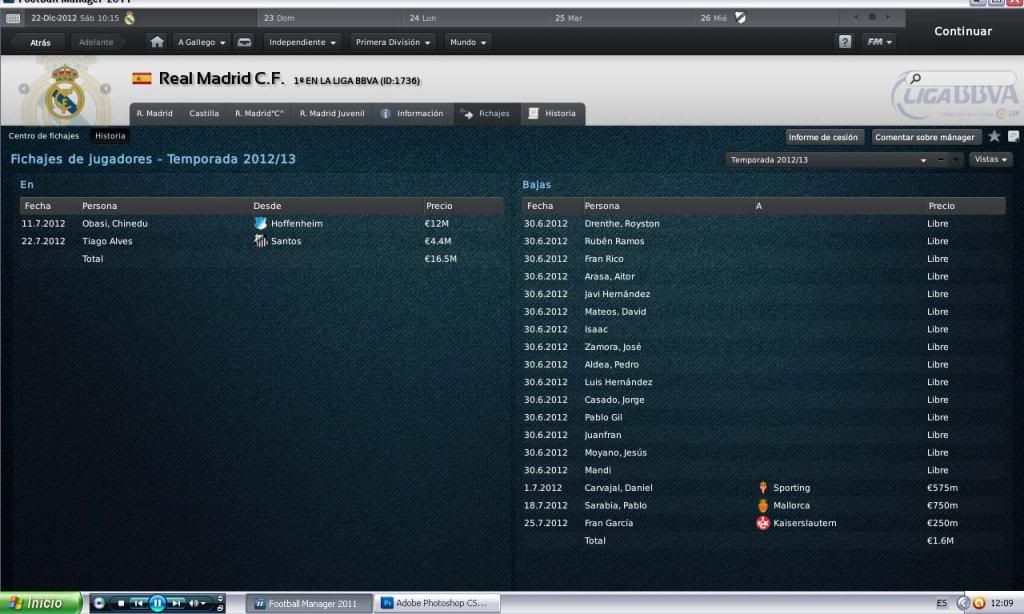This screenshot has height=614, width=1024.
Task: Sort departures by Fecha column header
Action: [x=539, y=206]
